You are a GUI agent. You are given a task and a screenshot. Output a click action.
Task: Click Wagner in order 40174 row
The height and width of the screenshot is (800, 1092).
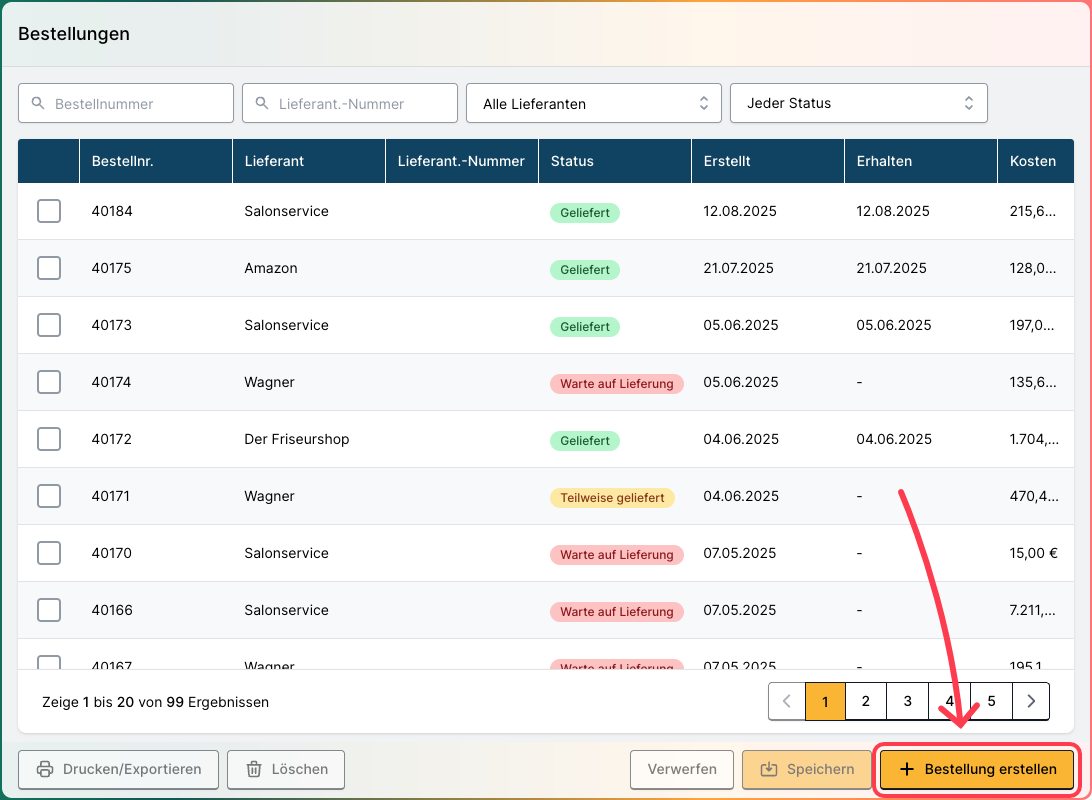[x=270, y=382]
